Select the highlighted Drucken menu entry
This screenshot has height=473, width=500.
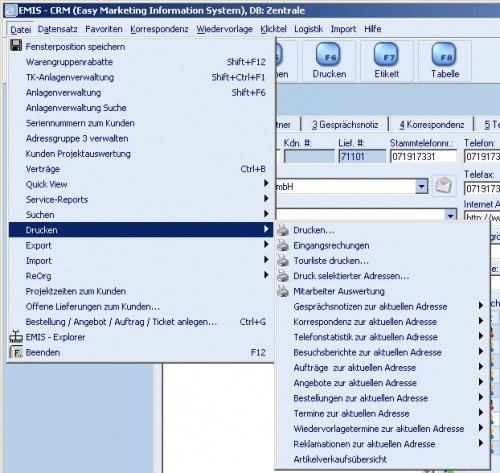click(x=141, y=230)
